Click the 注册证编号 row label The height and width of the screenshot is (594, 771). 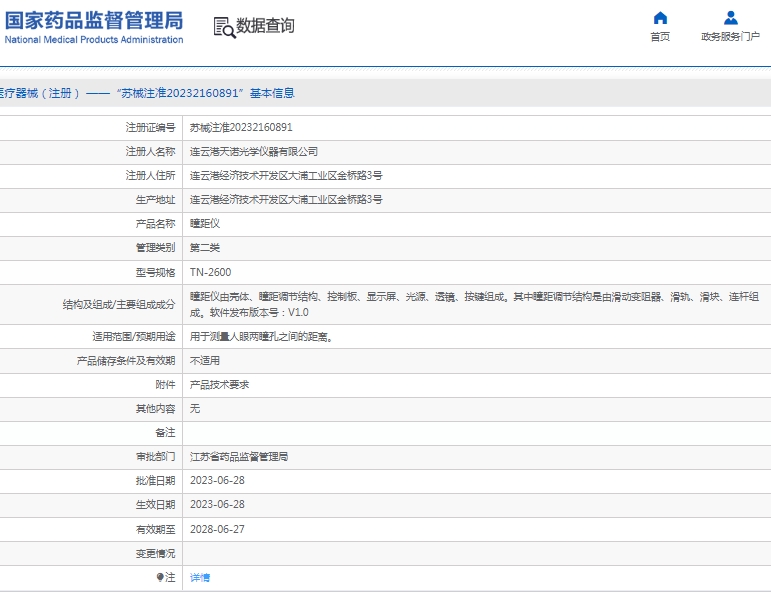click(x=150, y=128)
